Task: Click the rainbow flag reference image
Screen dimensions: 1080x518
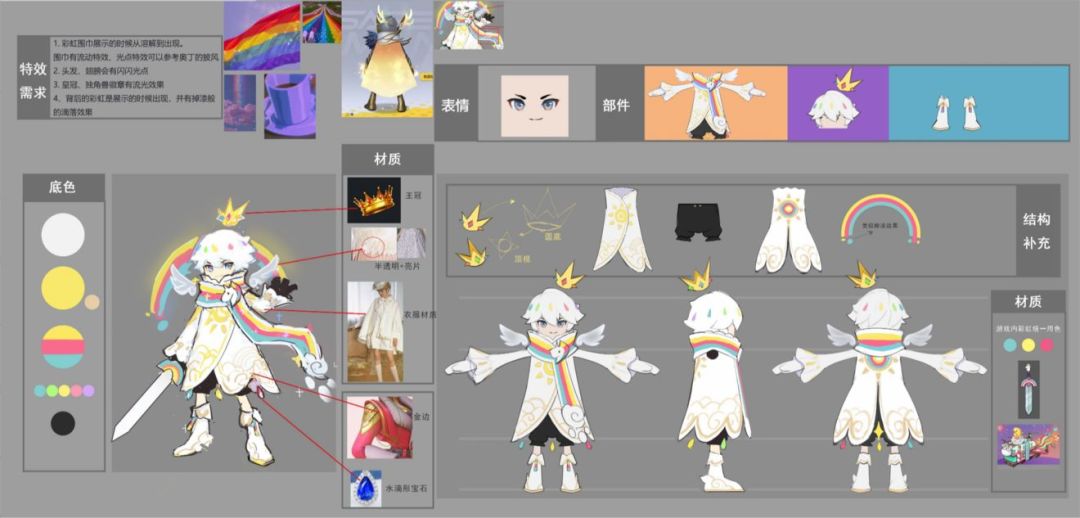Action: [262, 34]
